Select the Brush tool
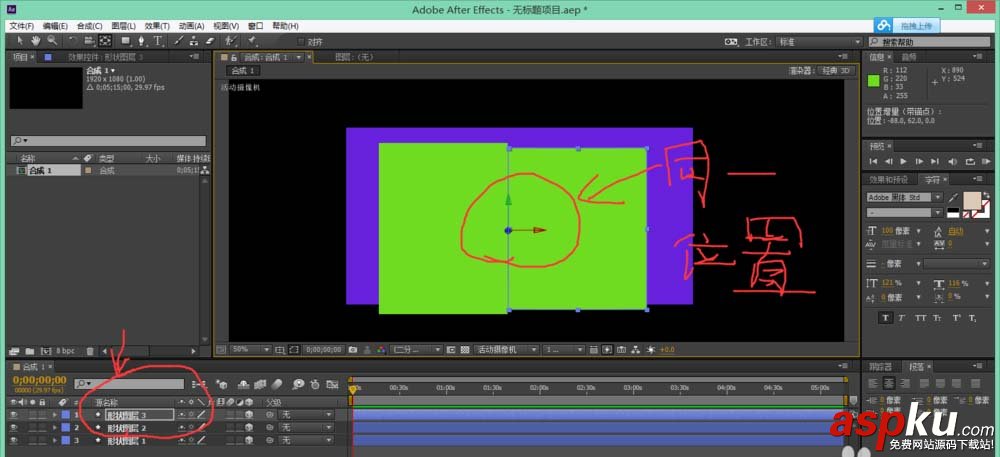This screenshot has height=457, width=1000. (179, 41)
